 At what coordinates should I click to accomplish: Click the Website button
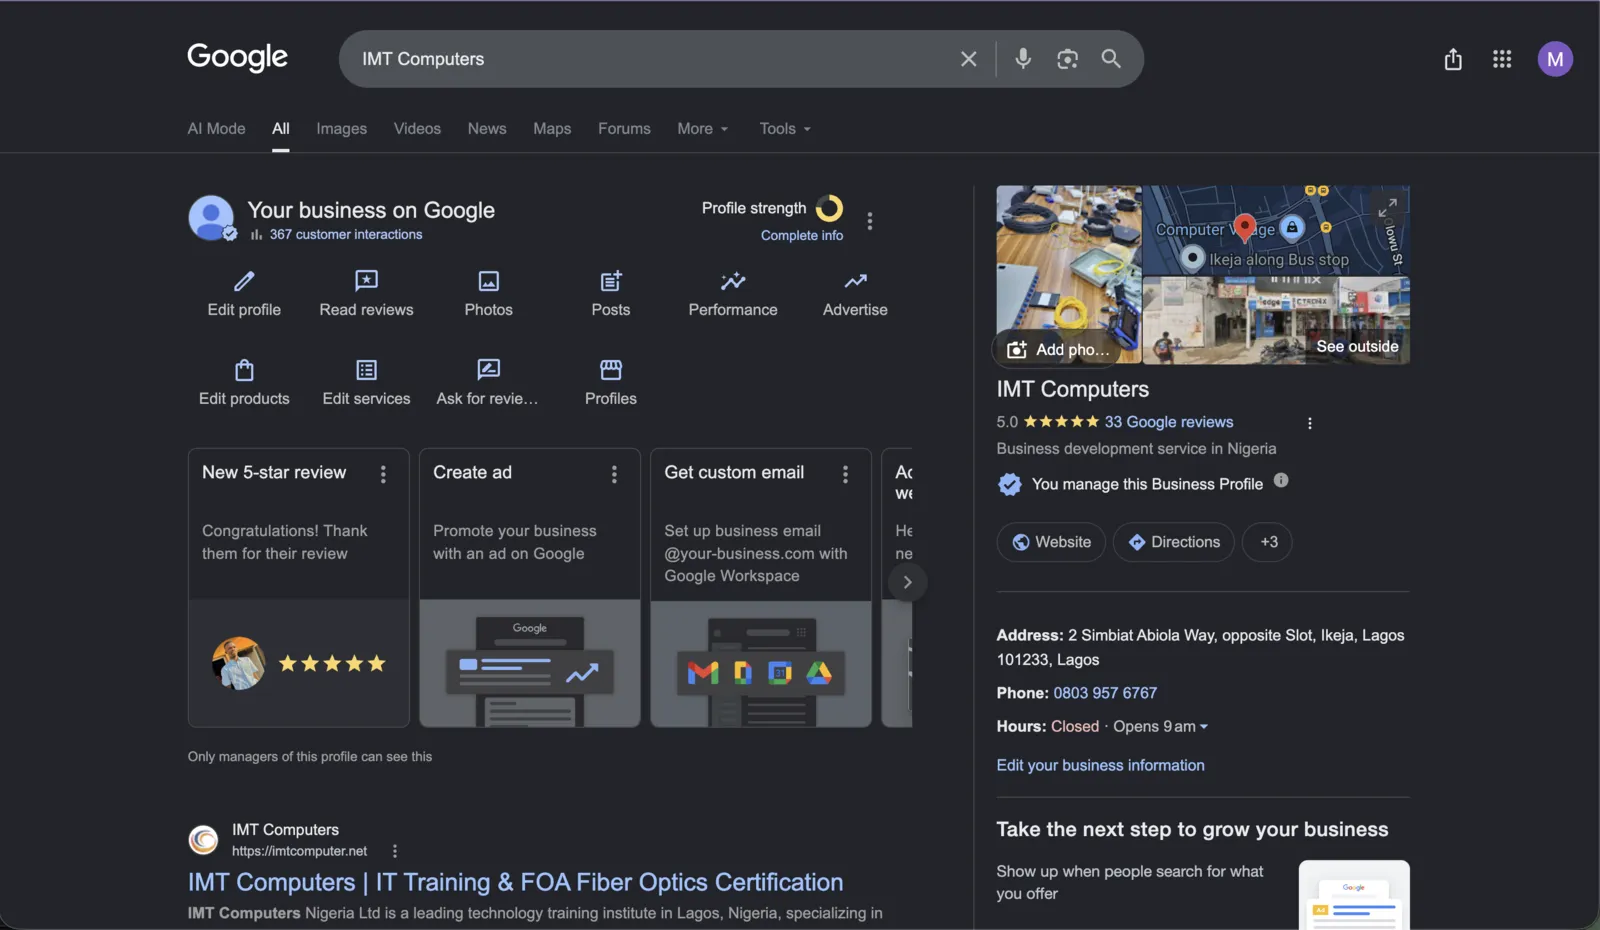1051,542
